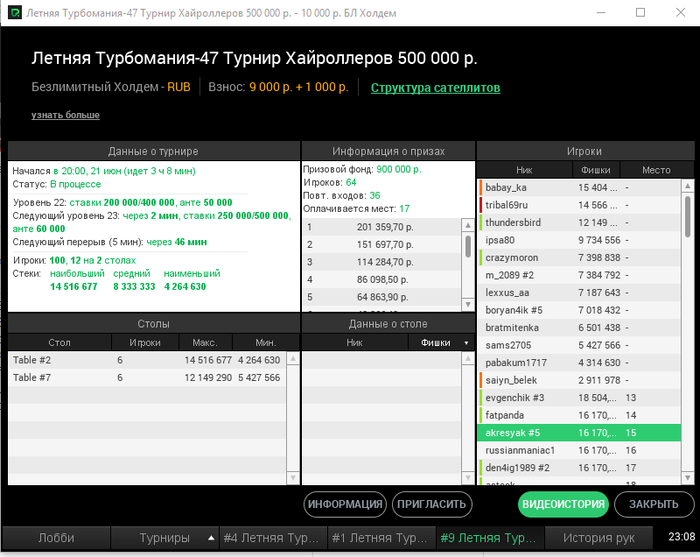The height and width of the screenshot is (557, 700).
Task: Select player thundersbird
Action: pyautogui.click(x=579, y=222)
